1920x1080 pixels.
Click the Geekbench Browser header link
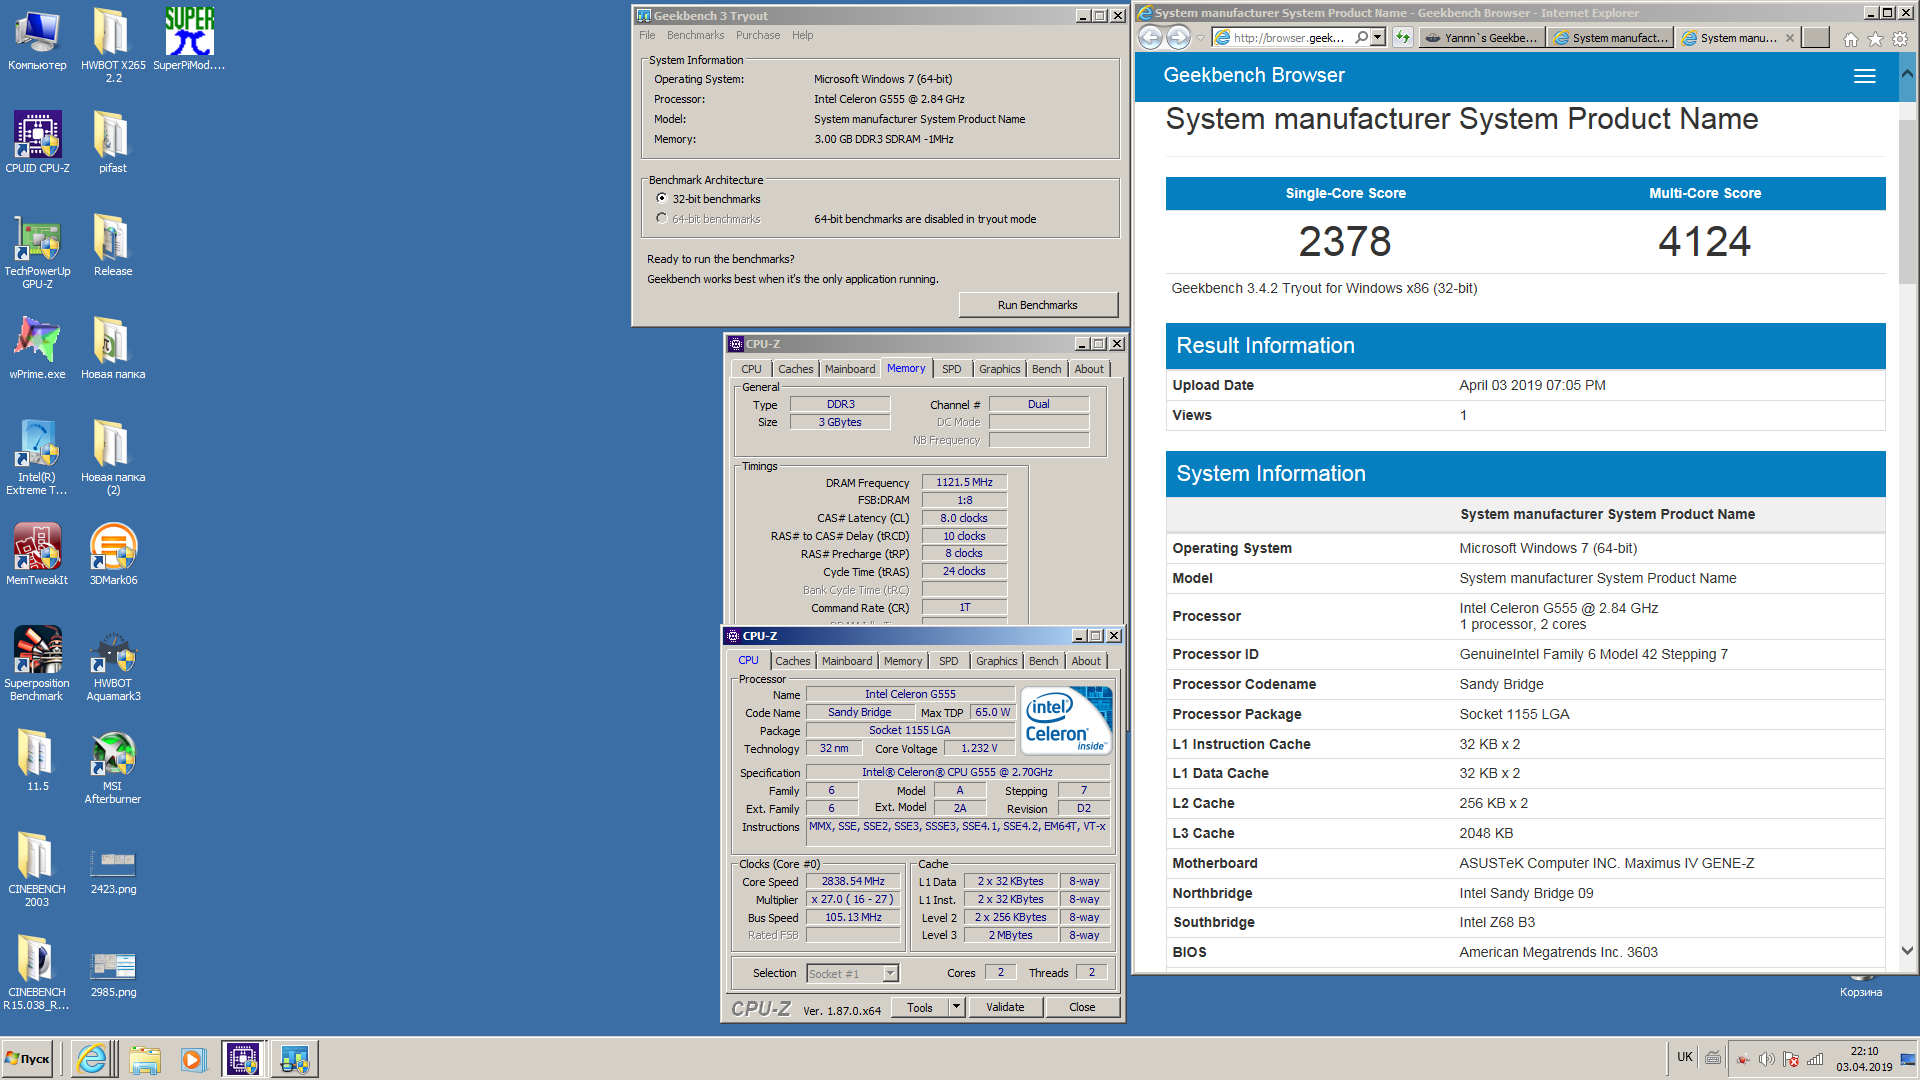[x=1253, y=75]
